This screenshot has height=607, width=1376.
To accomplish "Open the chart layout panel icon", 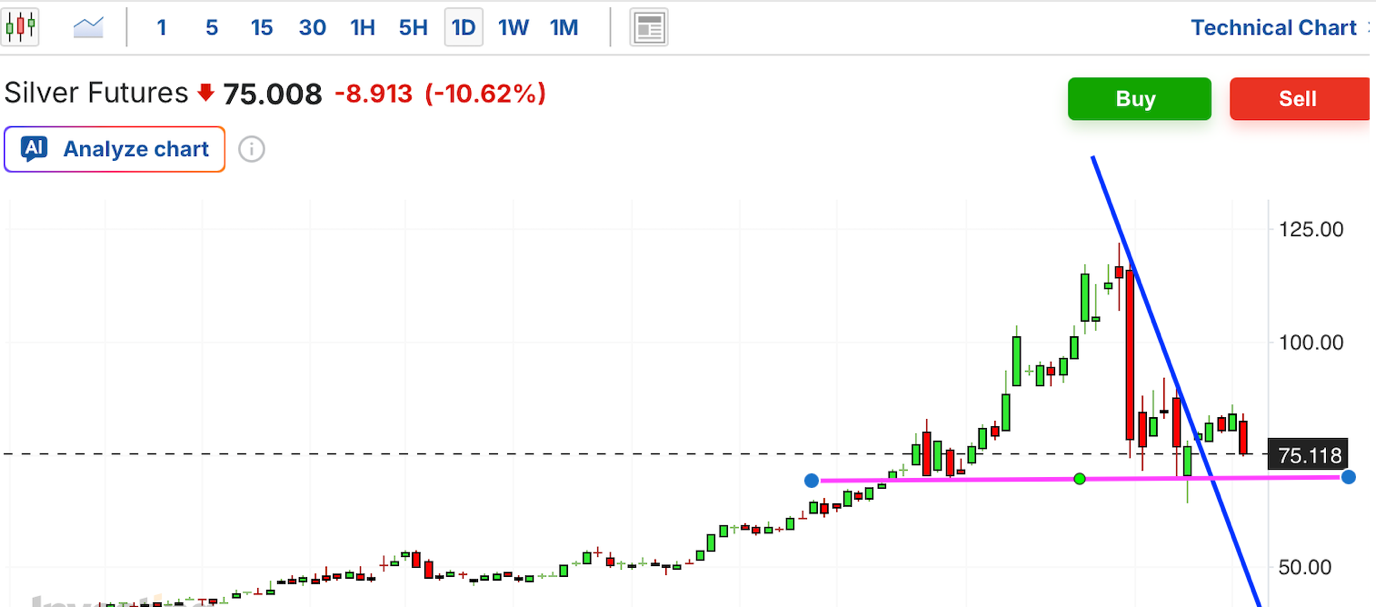I will 649,27.
